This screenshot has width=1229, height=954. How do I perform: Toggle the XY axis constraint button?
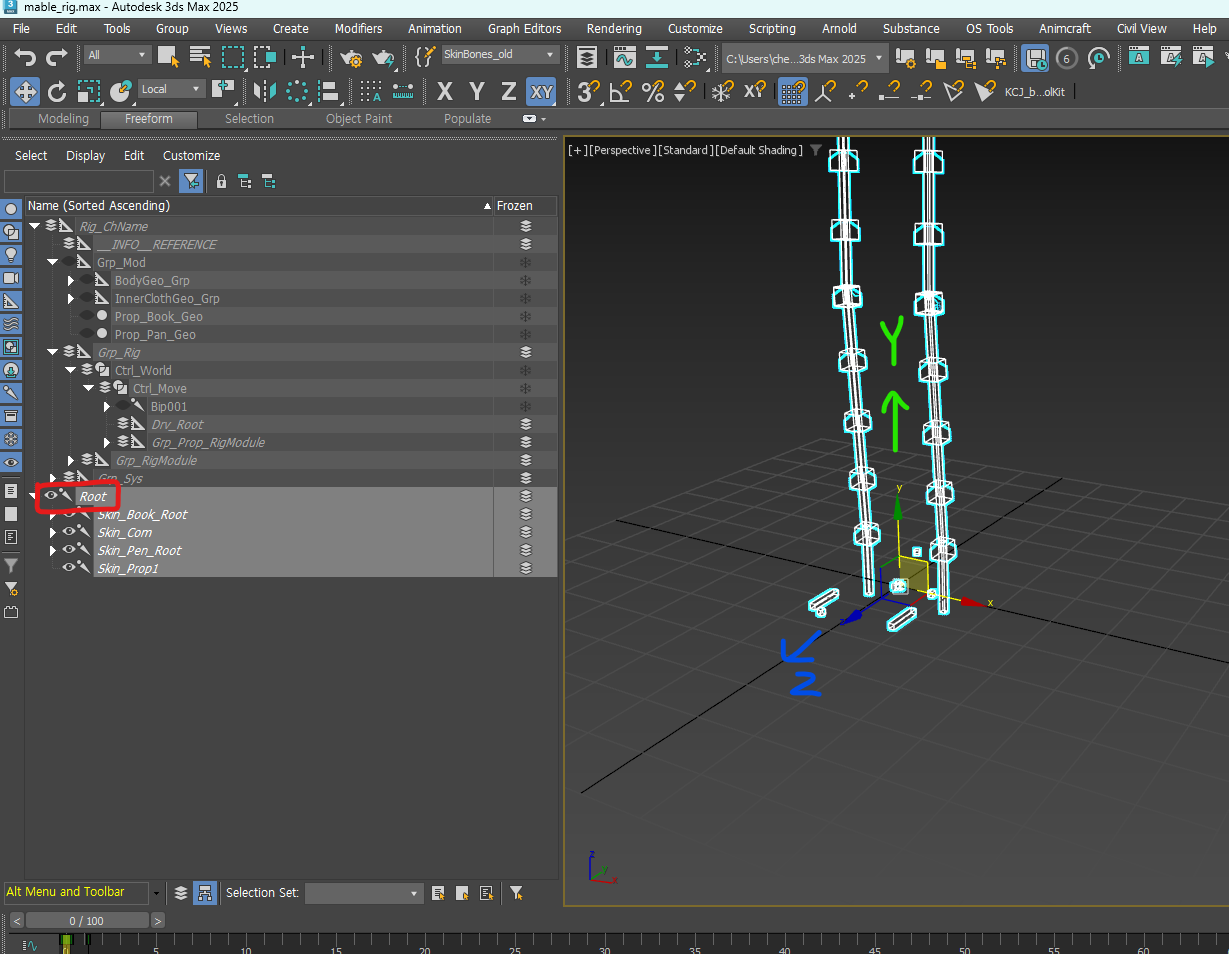pos(541,92)
